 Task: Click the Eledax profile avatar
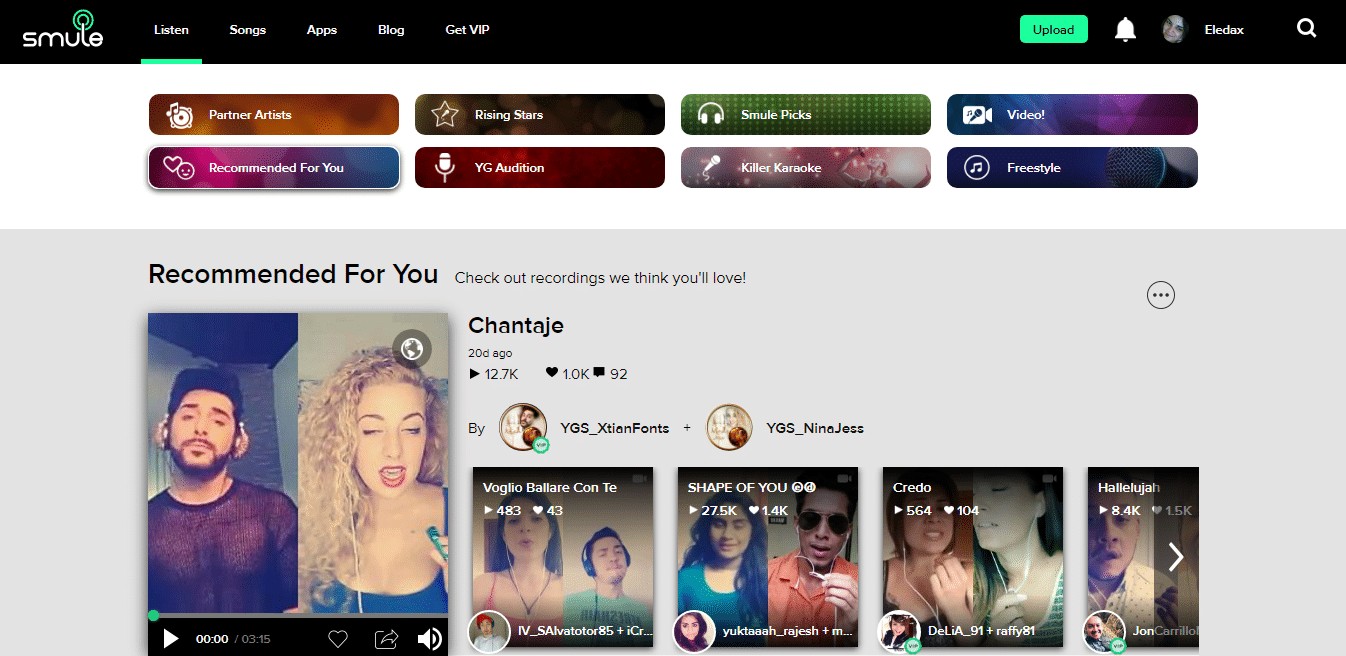pos(1174,30)
